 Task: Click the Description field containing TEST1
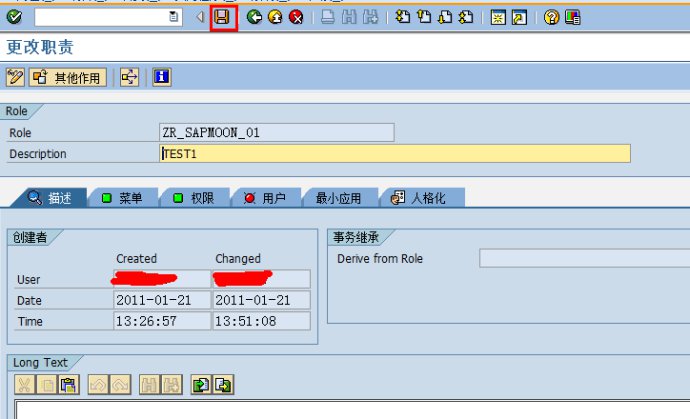click(395, 154)
